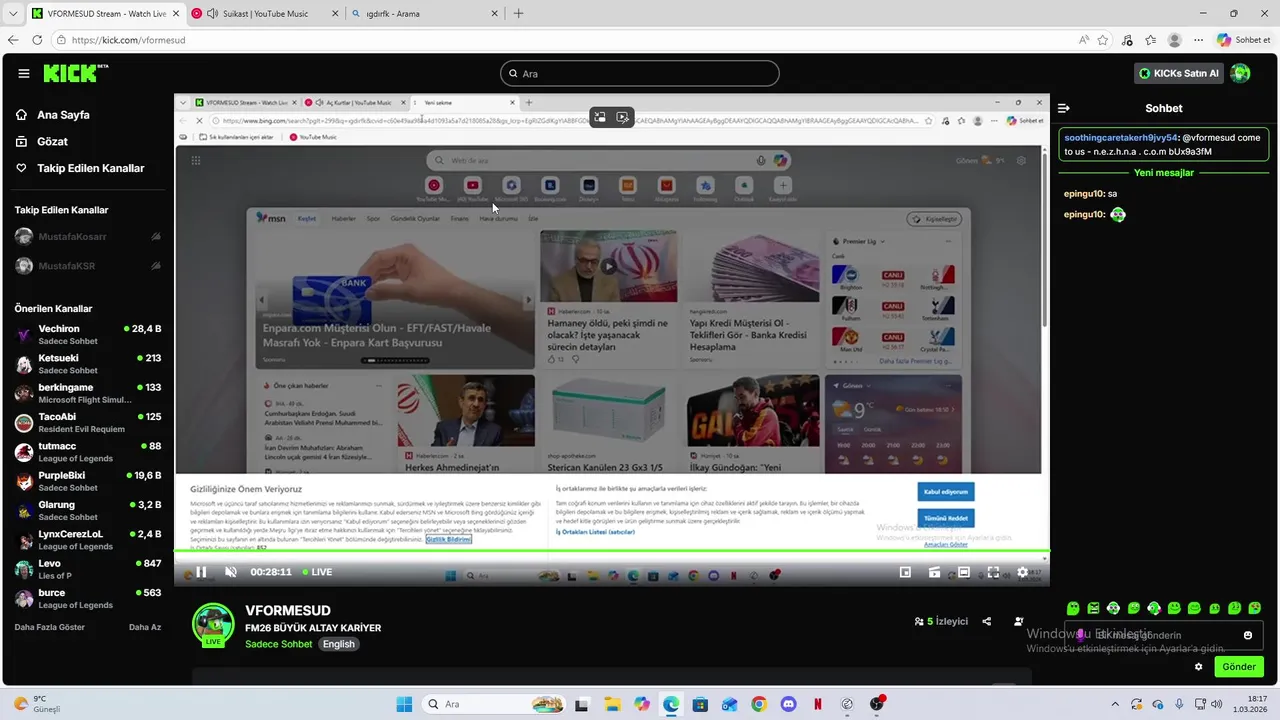The height and width of the screenshot is (720, 1280).
Task: Toggle notifications for MustafaKSR channel
Action: click(x=156, y=266)
